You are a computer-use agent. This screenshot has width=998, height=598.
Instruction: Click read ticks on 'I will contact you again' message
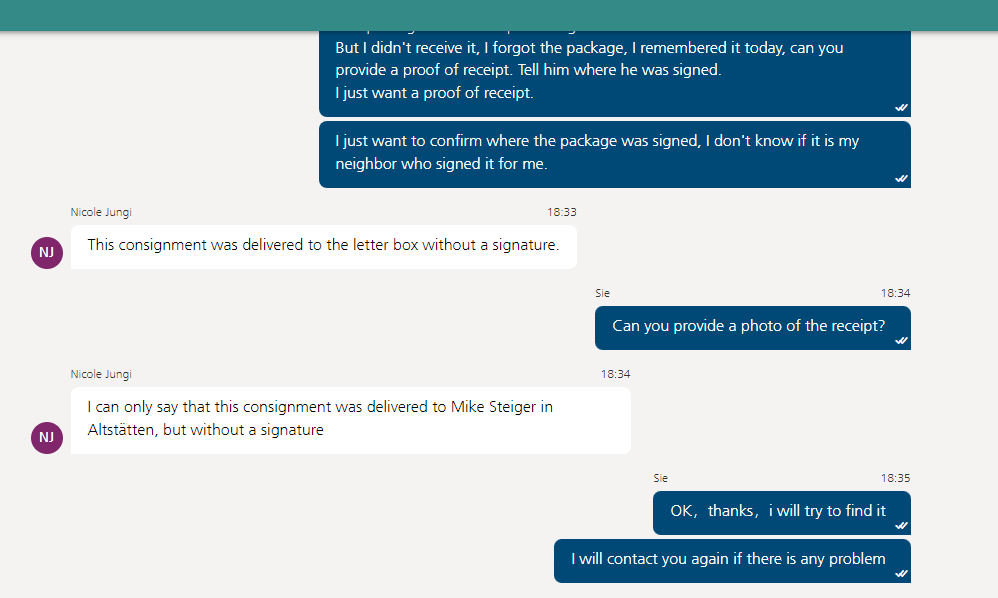coord(901,573)
